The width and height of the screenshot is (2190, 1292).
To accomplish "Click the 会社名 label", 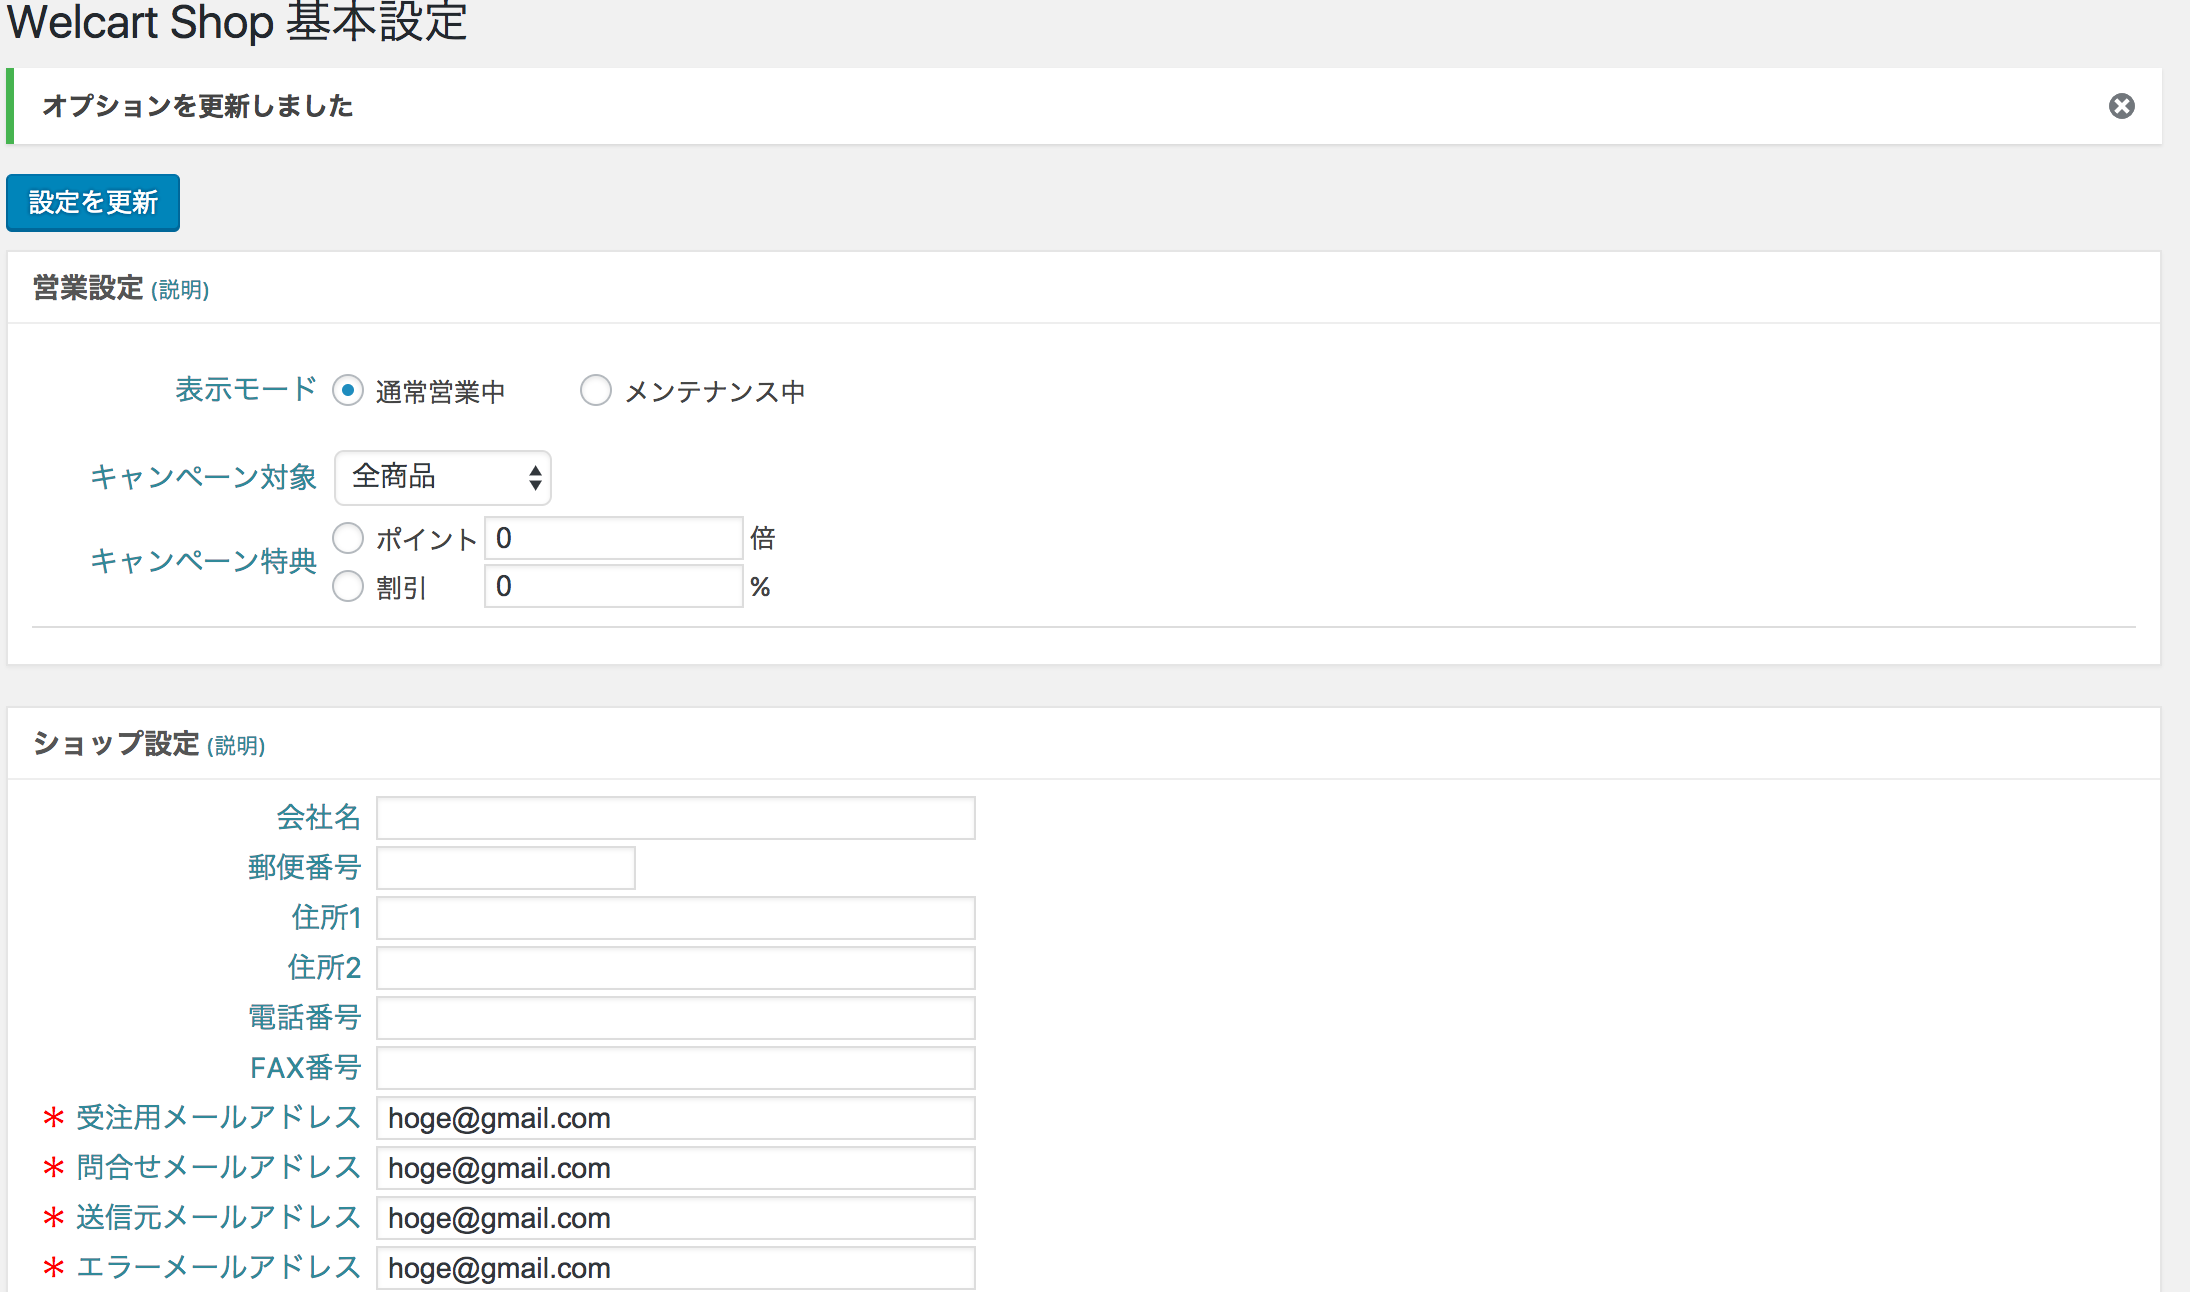I will click(x=318, y=817).
